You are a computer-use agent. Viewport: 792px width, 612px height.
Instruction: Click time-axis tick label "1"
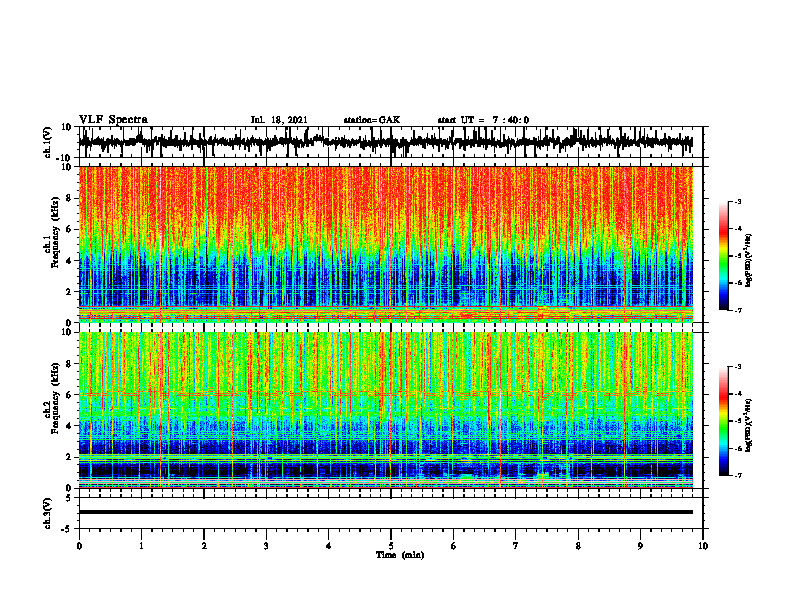pos(141,546)
